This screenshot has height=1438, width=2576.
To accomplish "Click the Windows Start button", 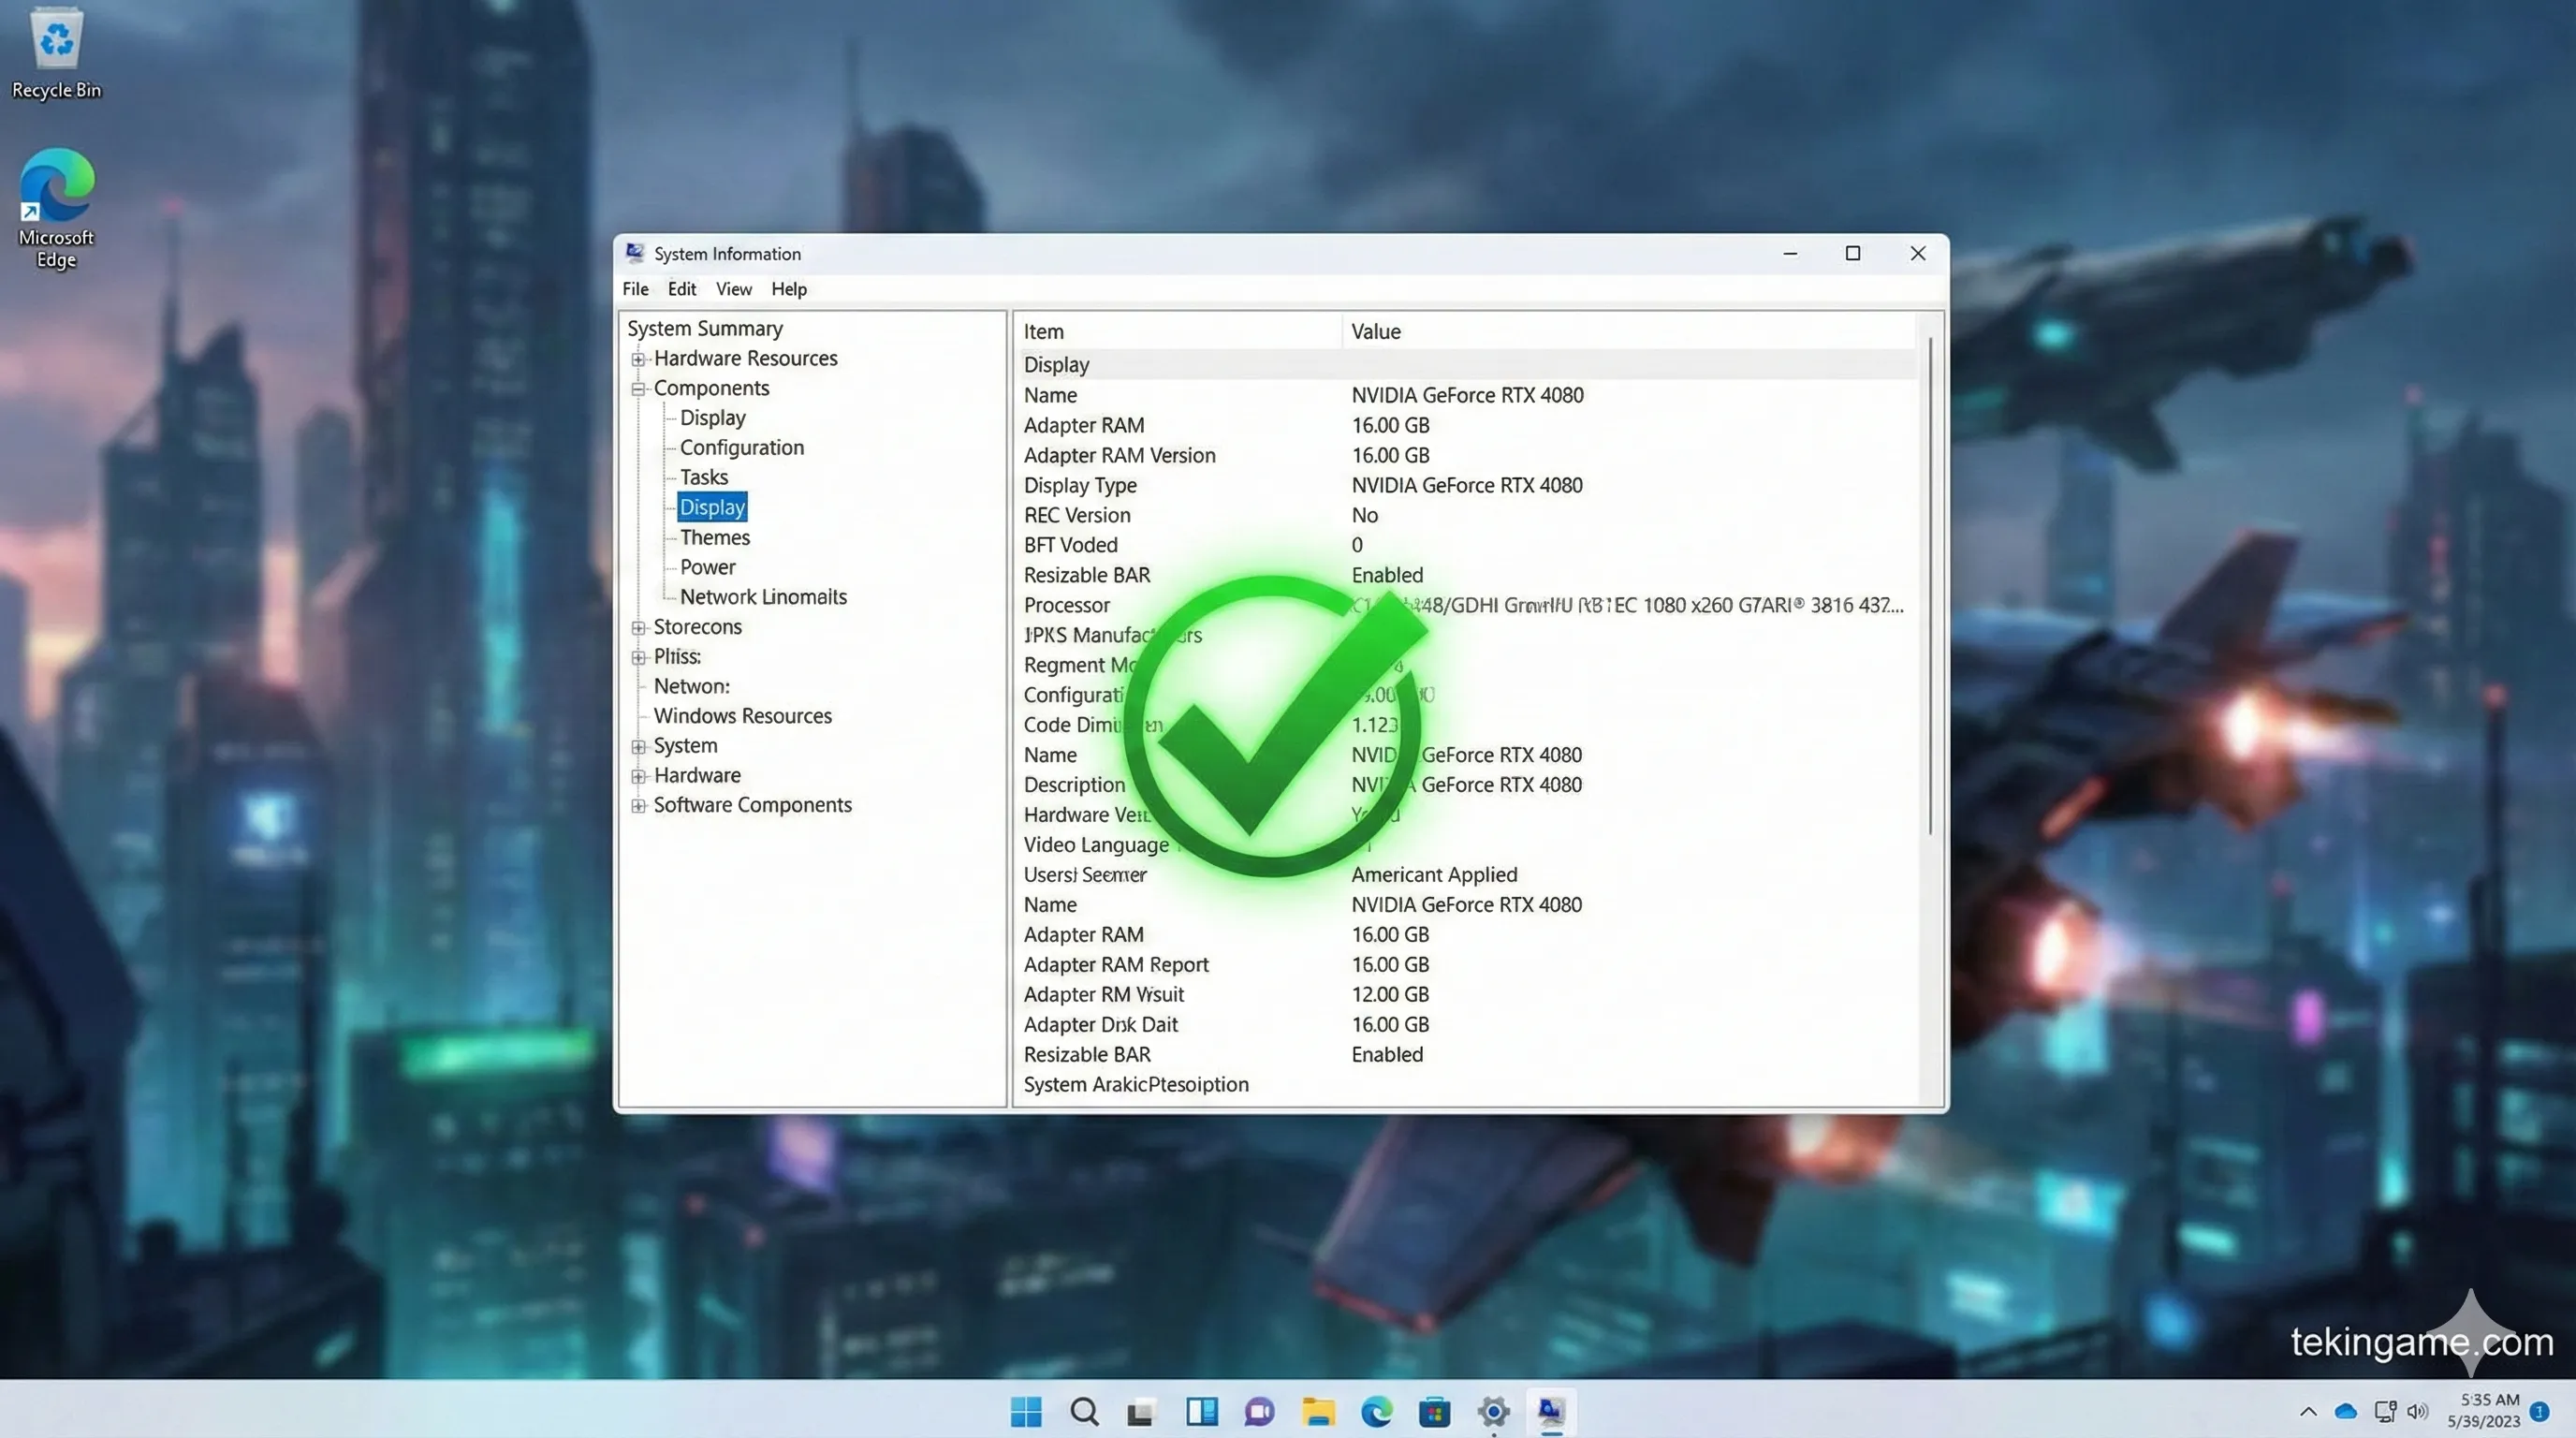I will click(1026, 1411).
